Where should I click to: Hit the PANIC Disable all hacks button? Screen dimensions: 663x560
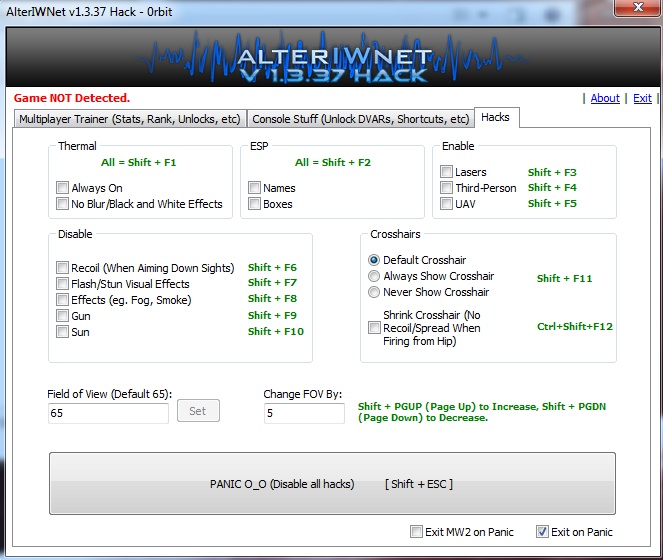pos(332,483)
